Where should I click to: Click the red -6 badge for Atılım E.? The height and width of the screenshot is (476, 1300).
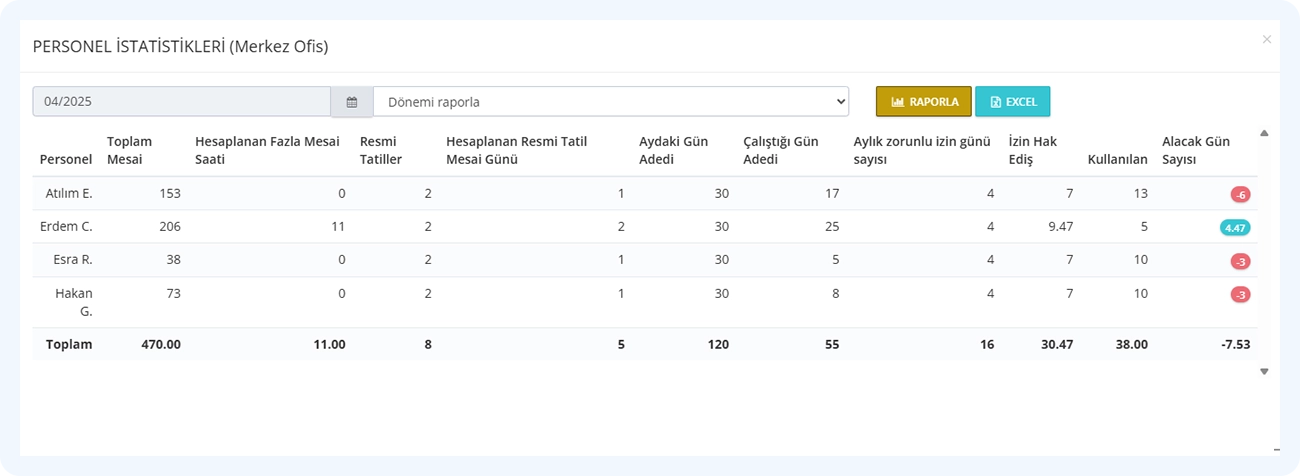pos(1240,194)
